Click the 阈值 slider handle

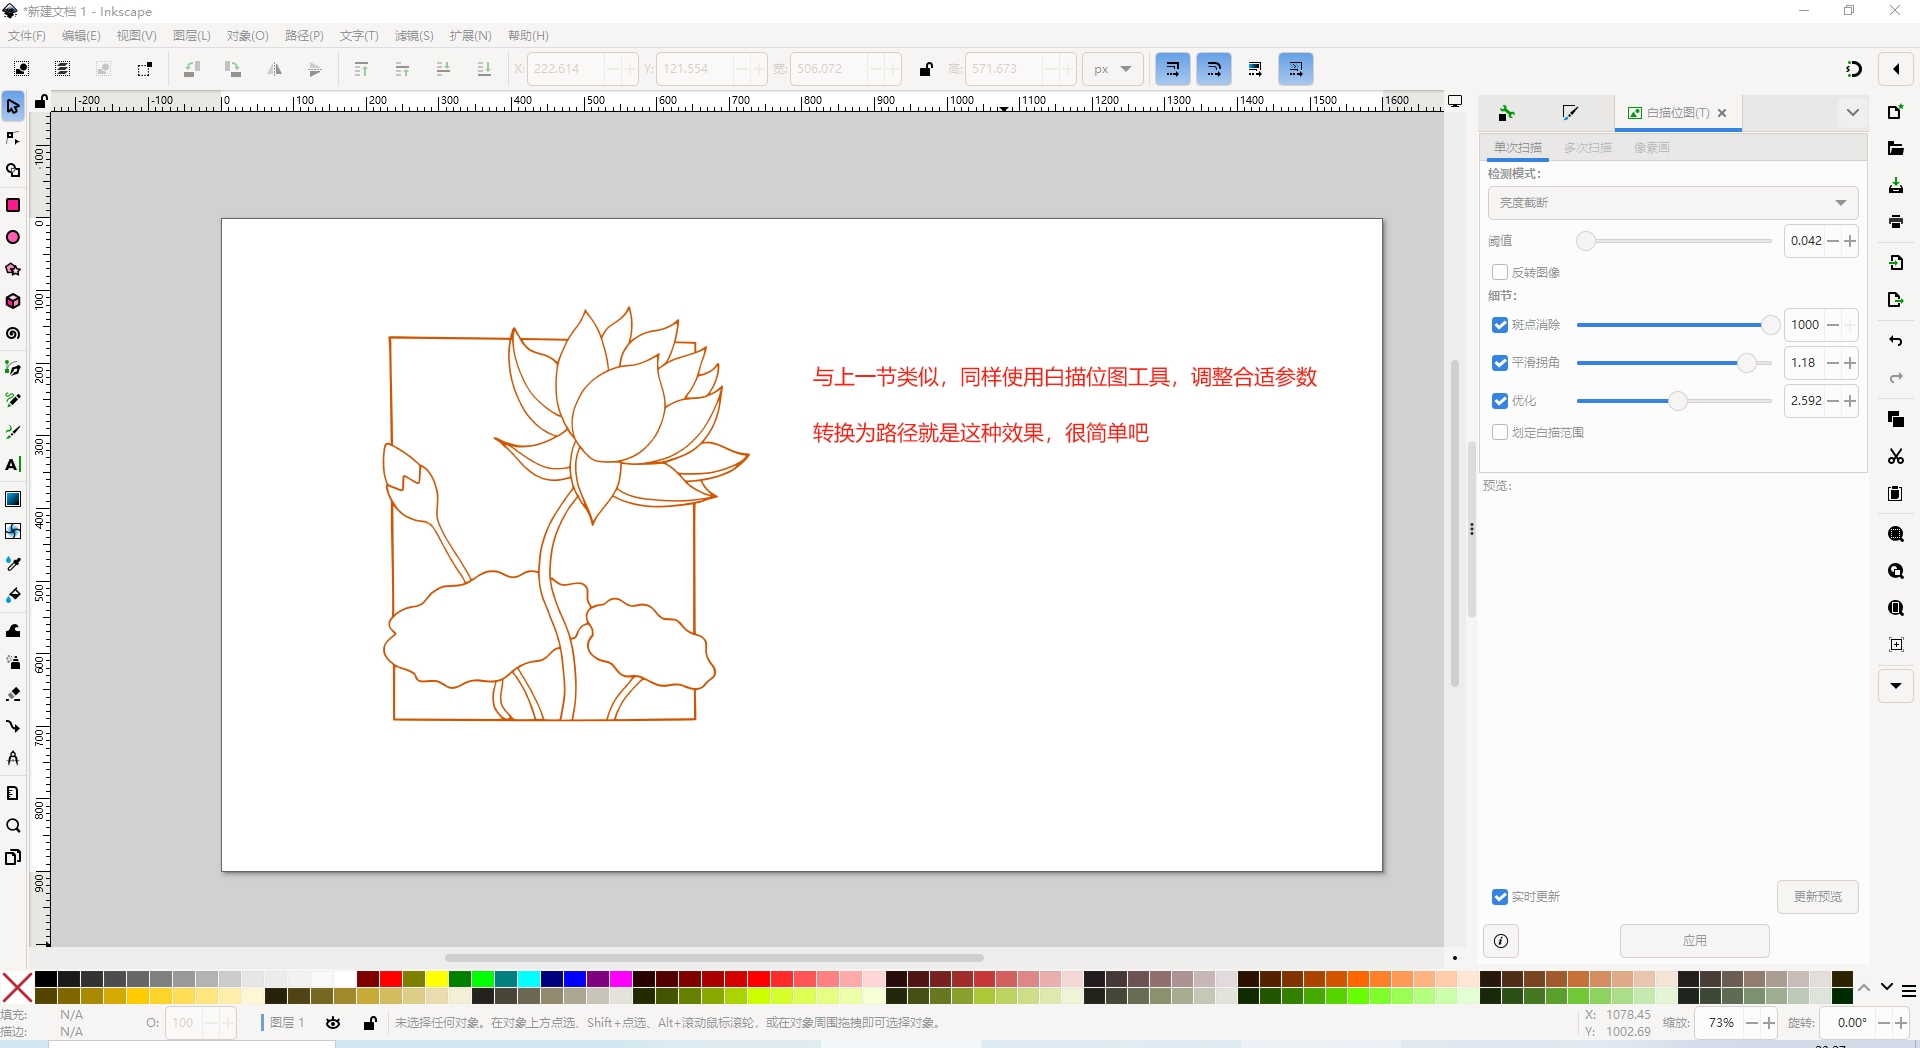pos(1586,241)
